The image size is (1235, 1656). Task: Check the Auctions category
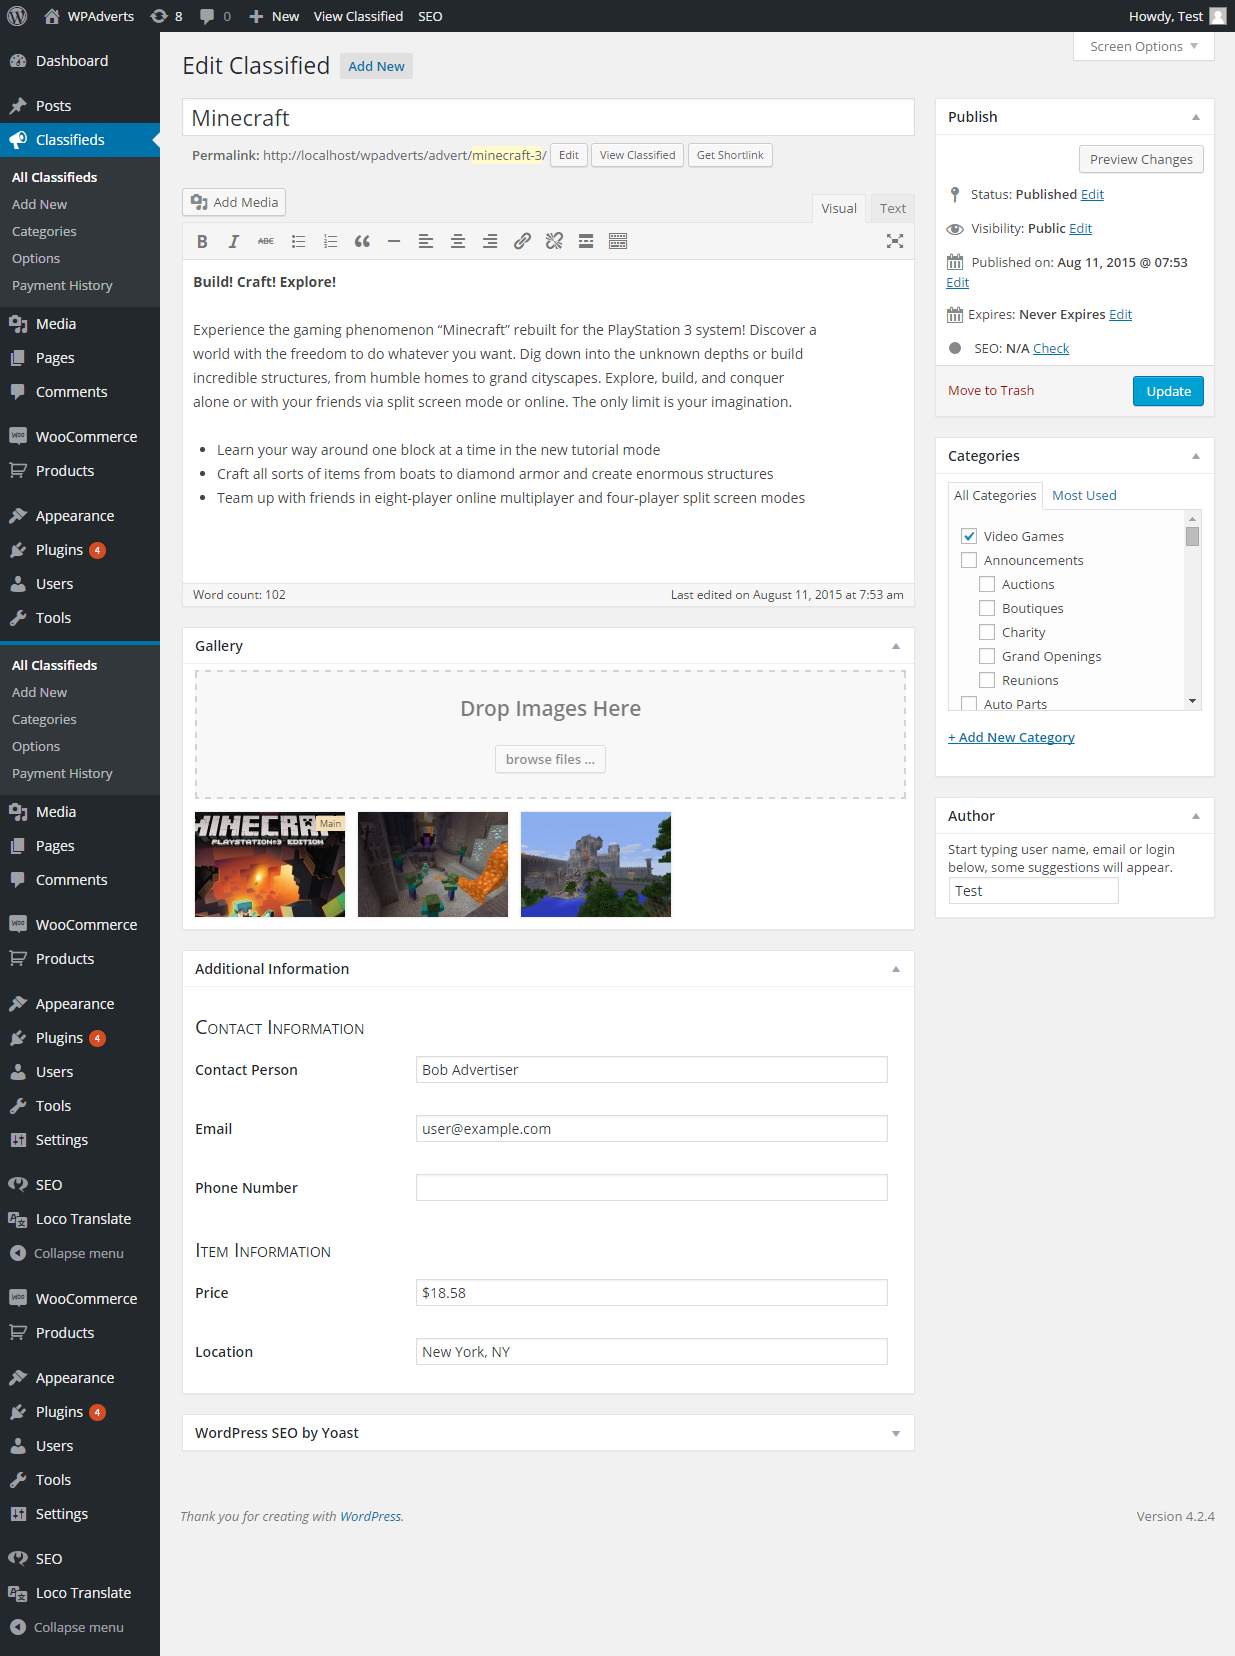tap(987, 584)
